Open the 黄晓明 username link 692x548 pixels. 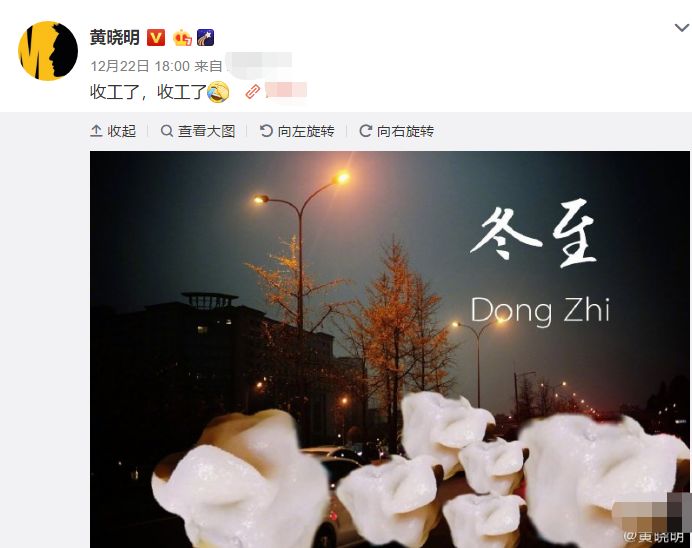115,38
